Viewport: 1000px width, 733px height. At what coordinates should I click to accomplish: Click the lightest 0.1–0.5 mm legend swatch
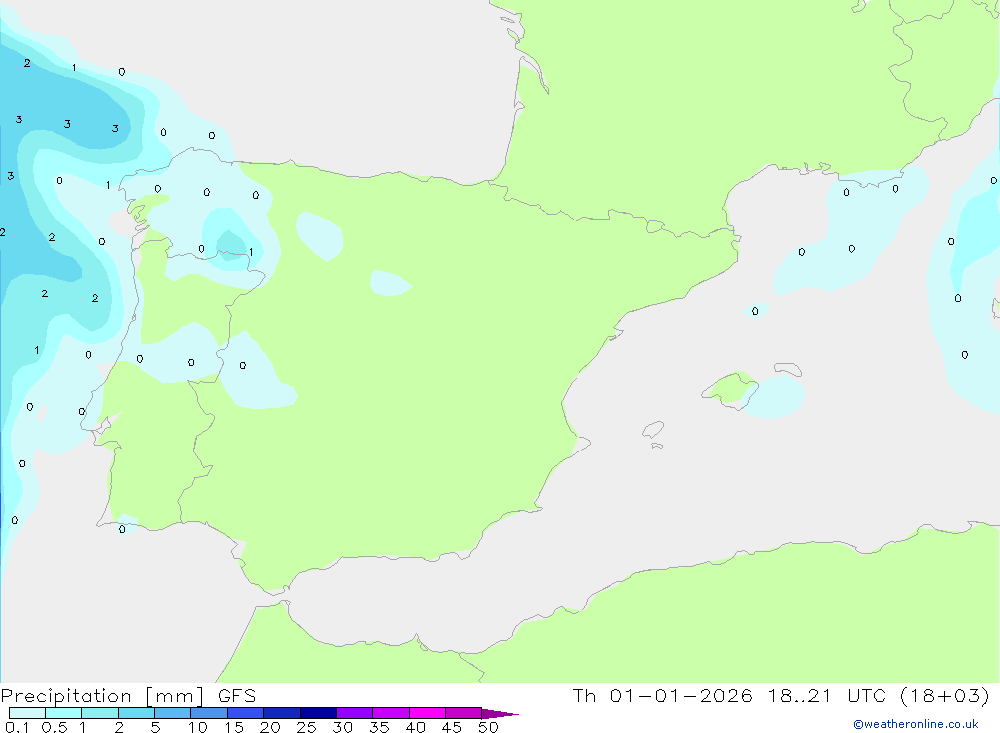tap(27, 713)
